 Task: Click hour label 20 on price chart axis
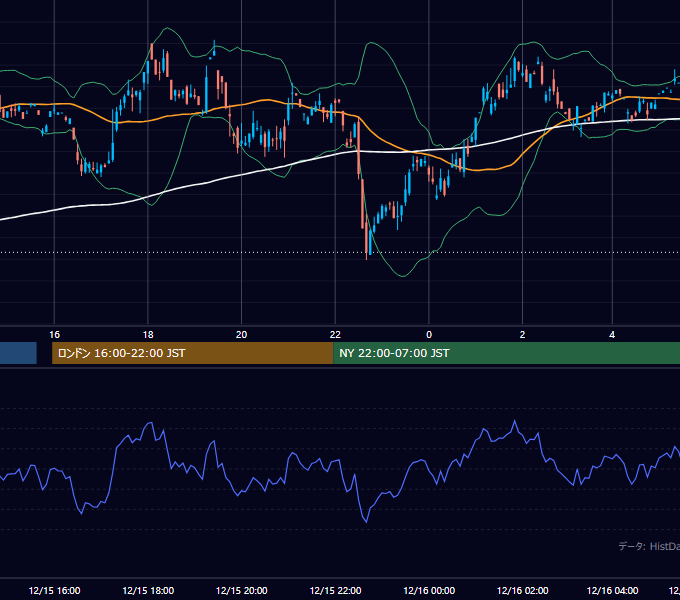pyautogui.click(x=242, y=335)
